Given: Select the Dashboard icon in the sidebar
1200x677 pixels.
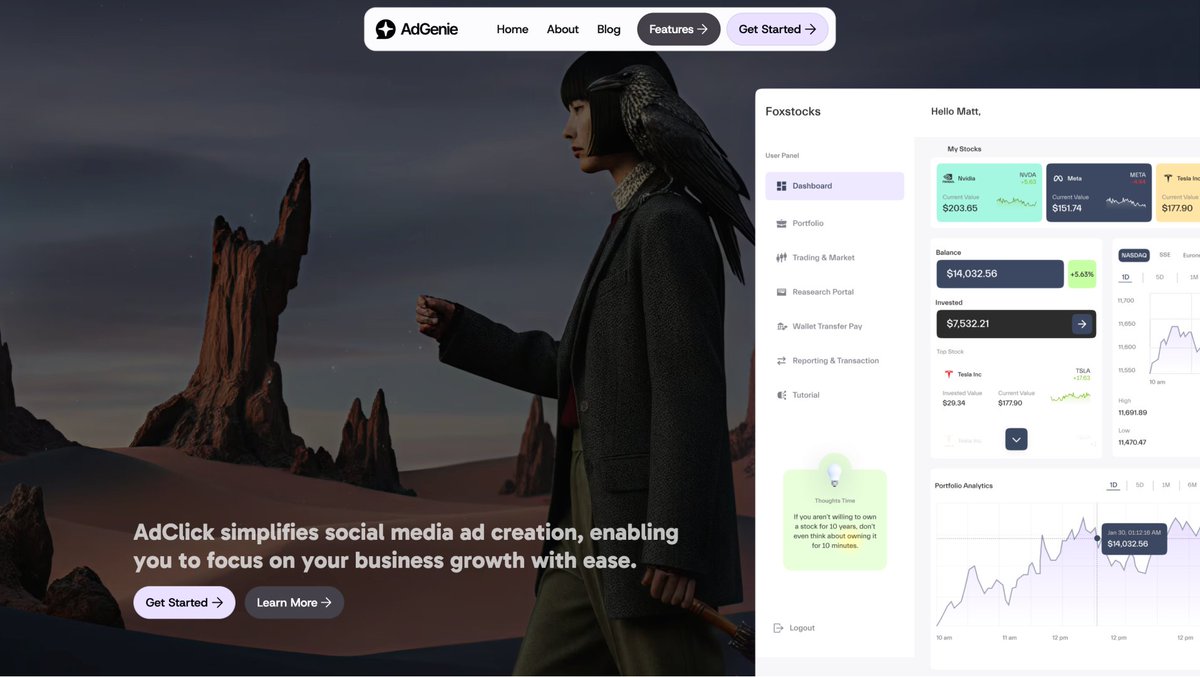Looking at the screenshot, I should [x=783, y=185].
